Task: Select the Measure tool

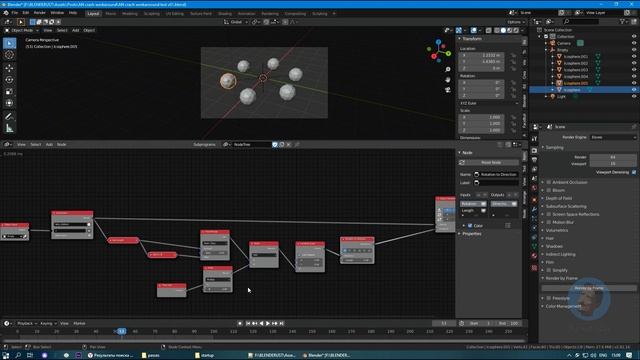Action: pos(9,129)
